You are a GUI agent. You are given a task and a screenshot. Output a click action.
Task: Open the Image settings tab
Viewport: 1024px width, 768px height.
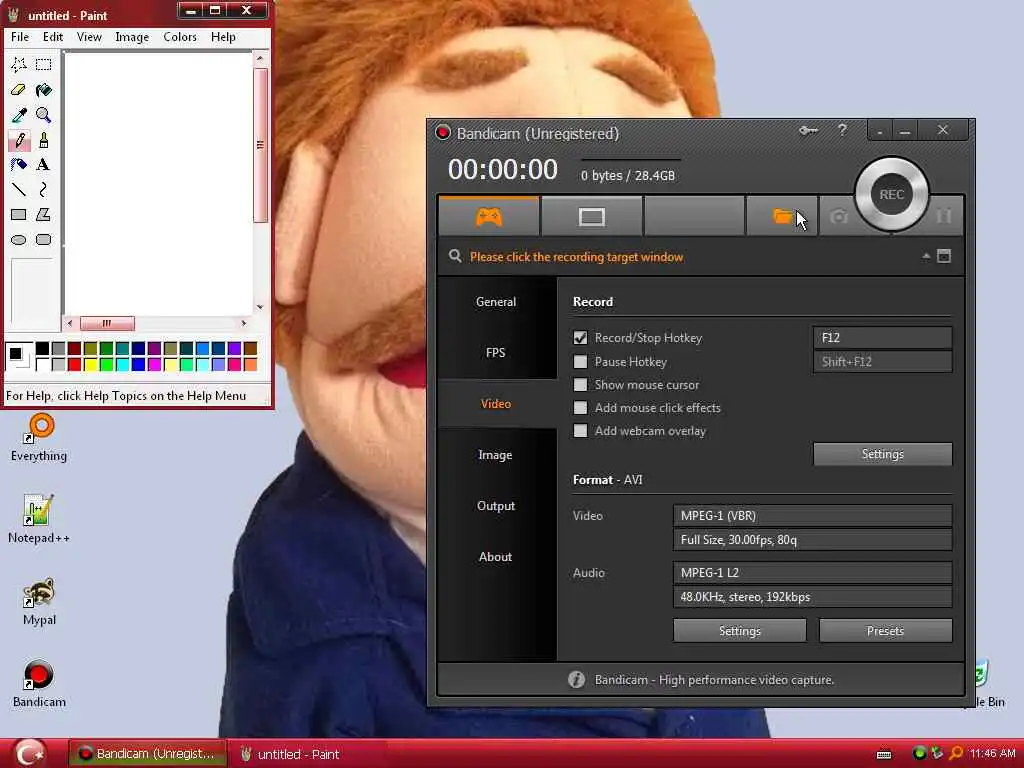[x=496, y=455]
